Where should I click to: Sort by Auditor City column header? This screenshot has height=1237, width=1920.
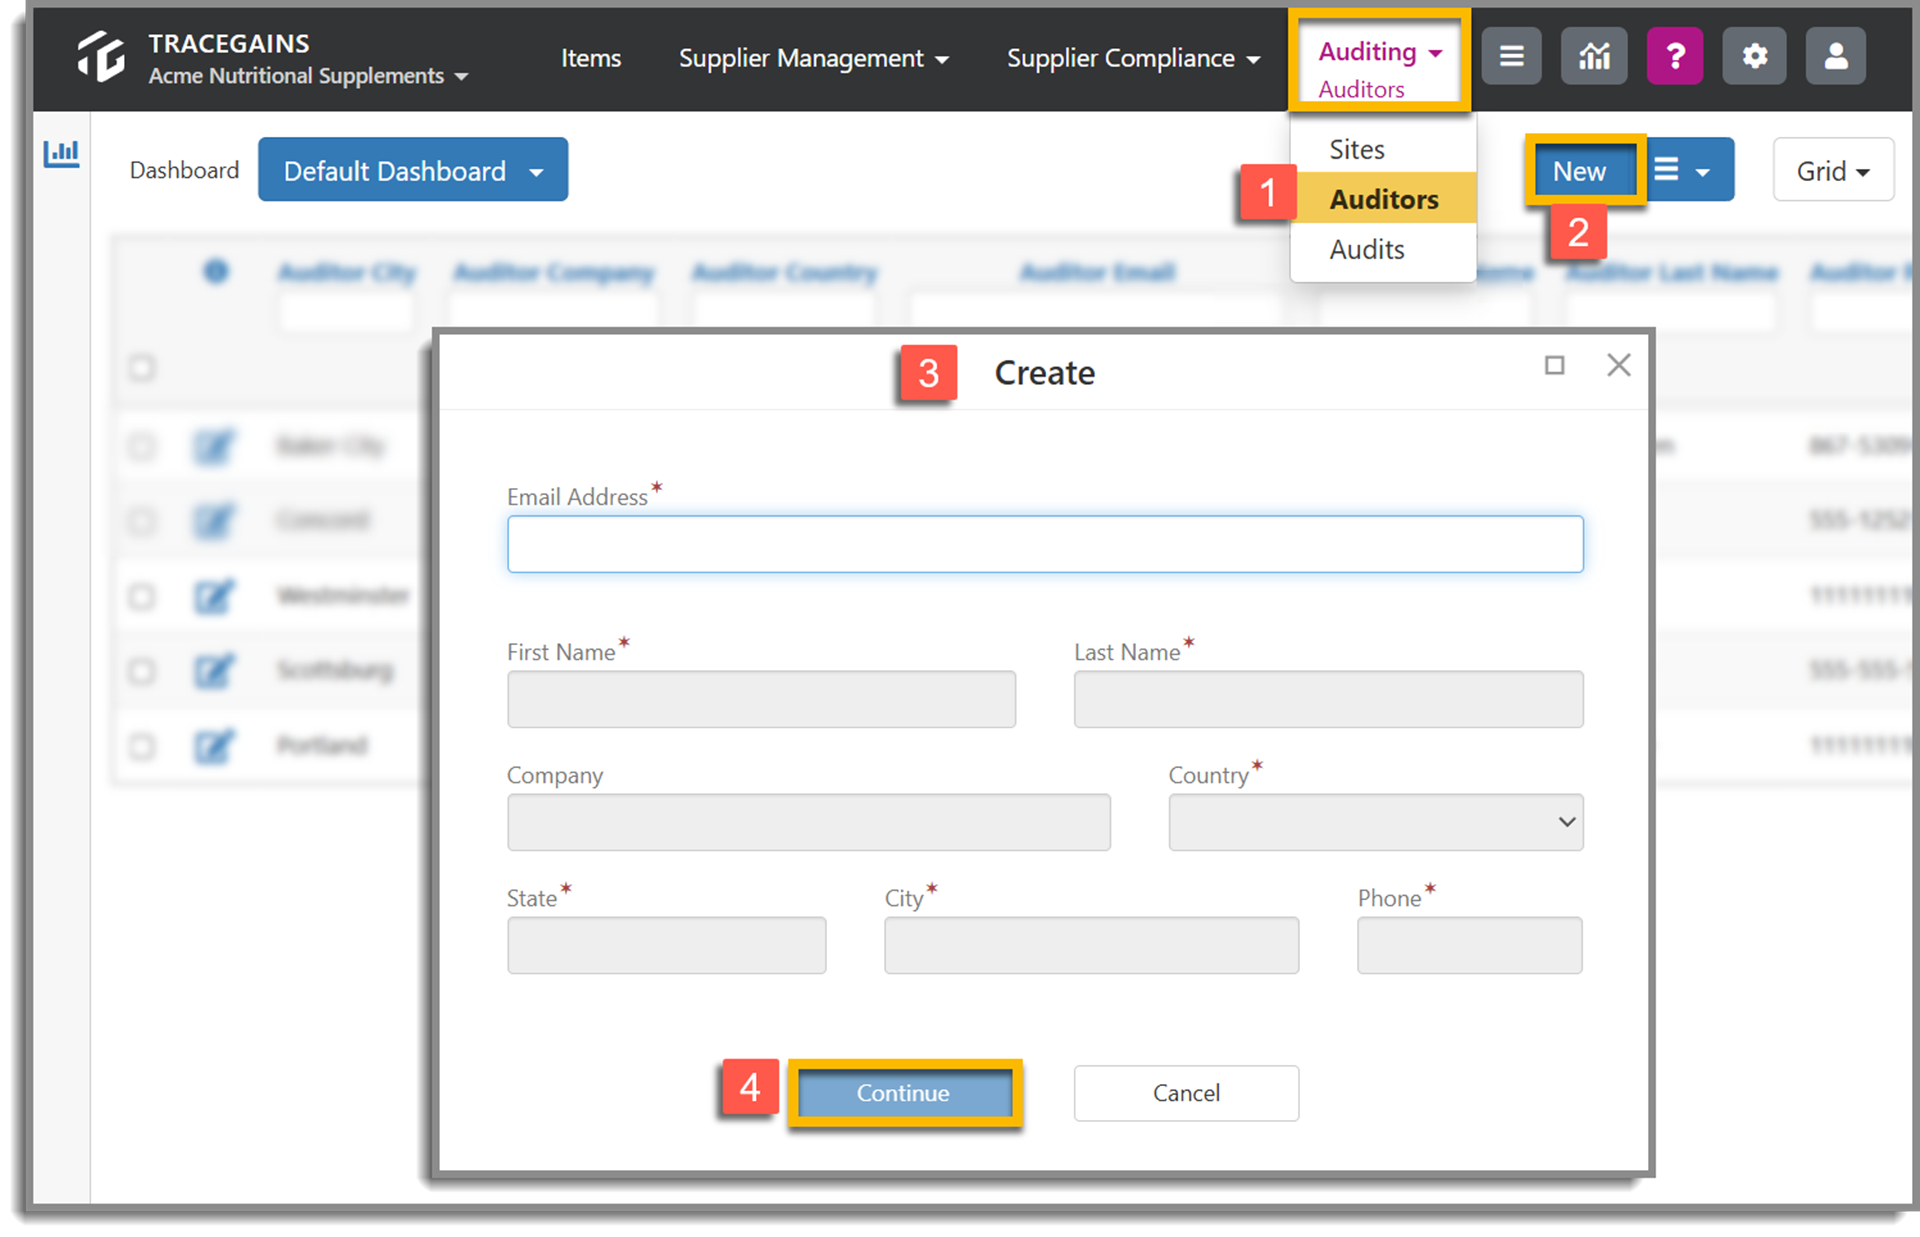[x=346, y=272]
